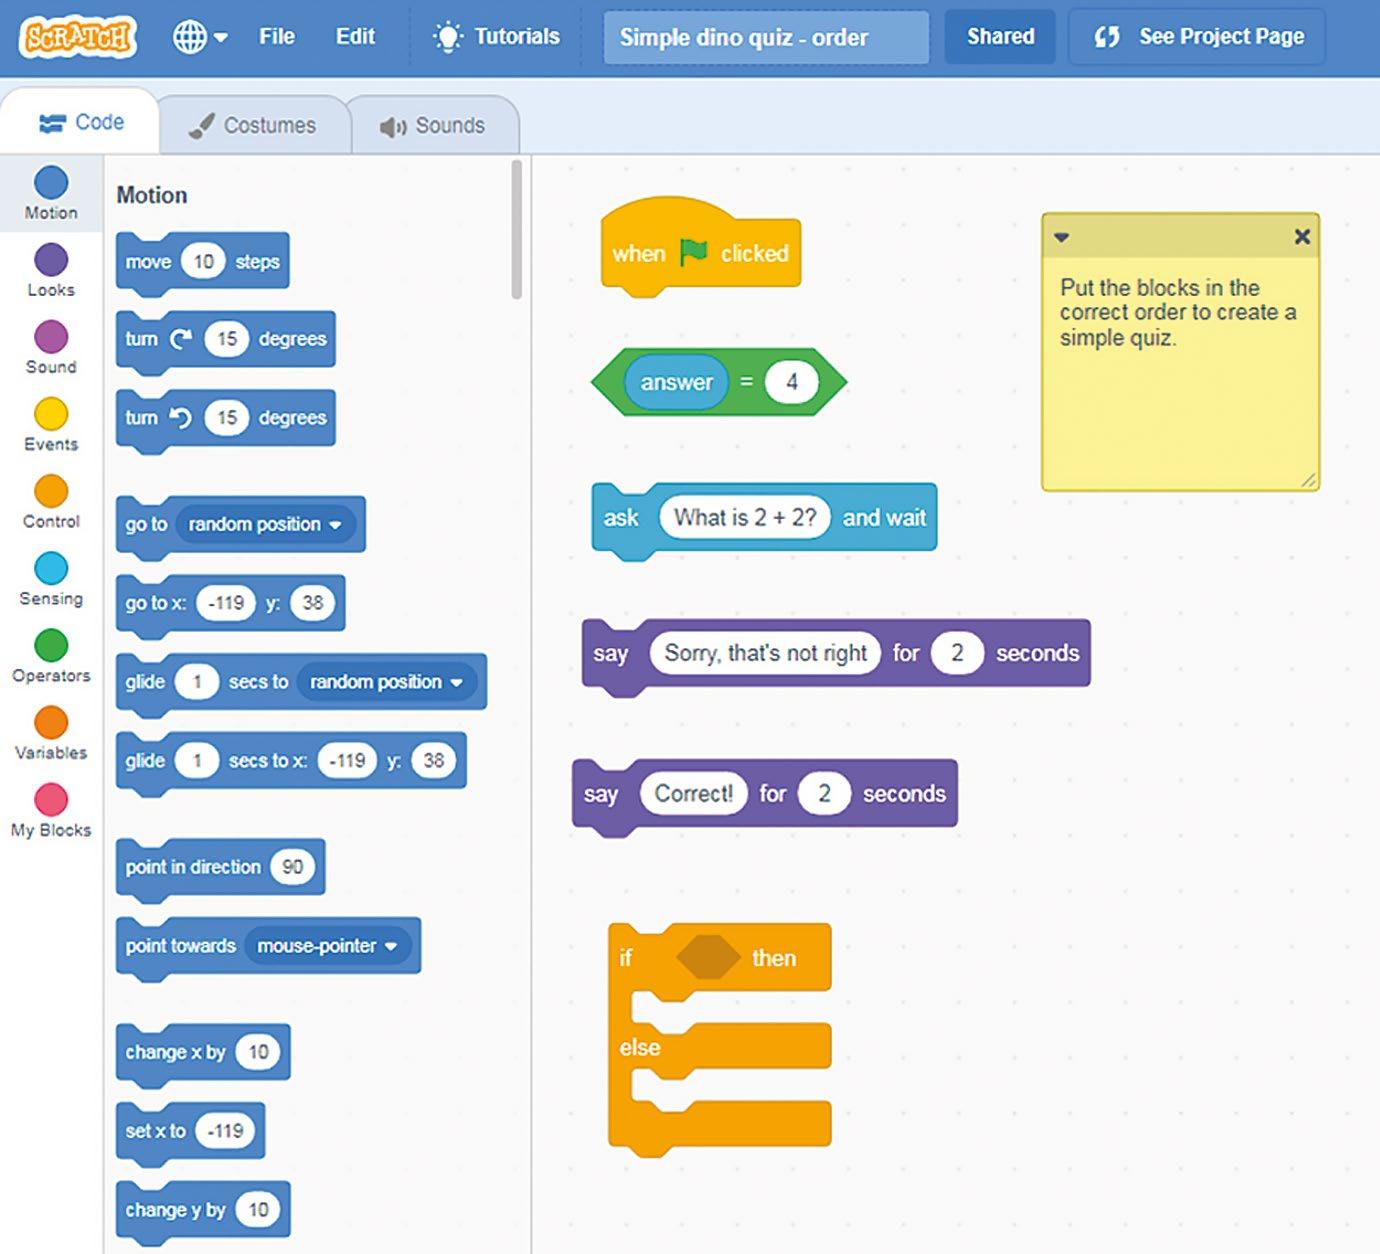Select the Variables block category
This screenshot has height=1254, width=1380.
click(x=51, y=732)
